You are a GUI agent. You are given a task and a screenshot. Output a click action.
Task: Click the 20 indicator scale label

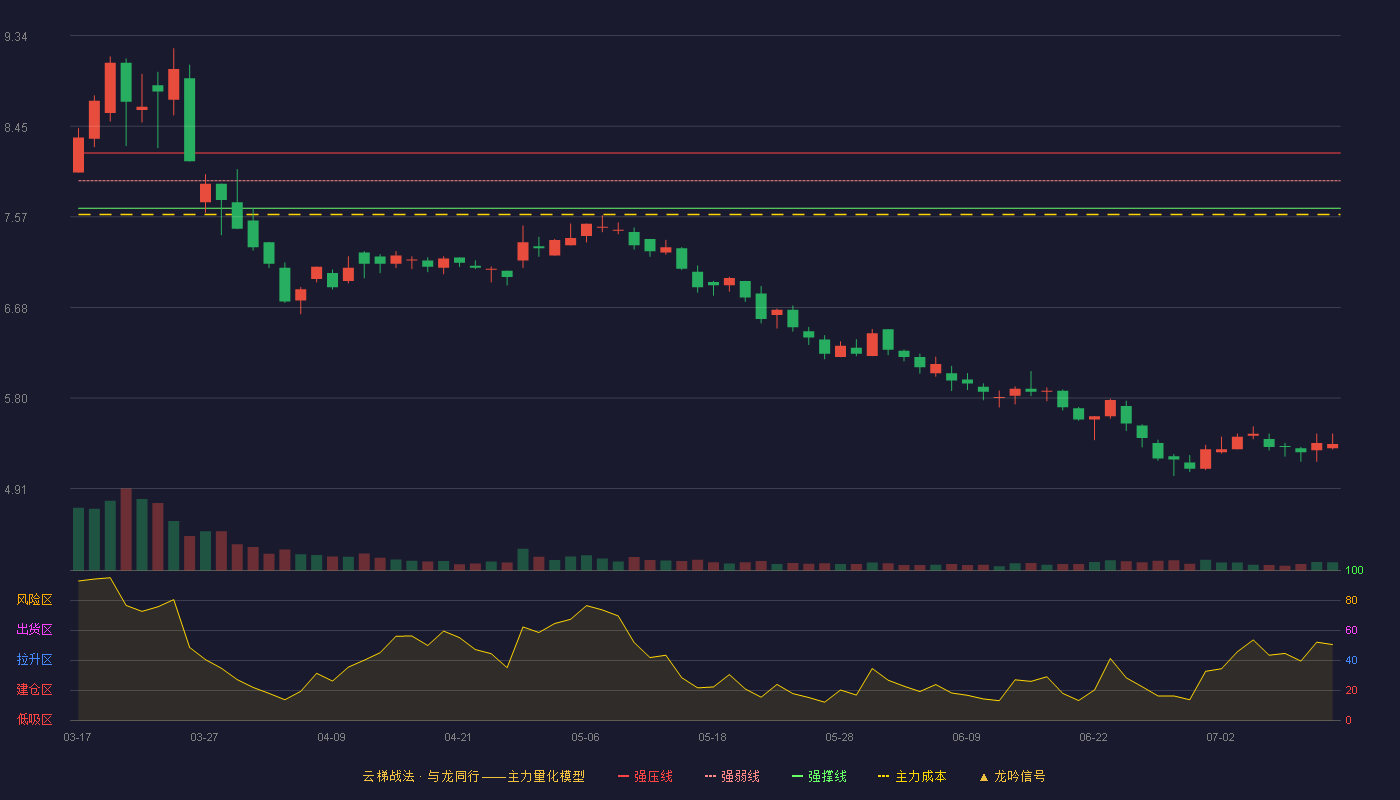tap(1350, 690)
